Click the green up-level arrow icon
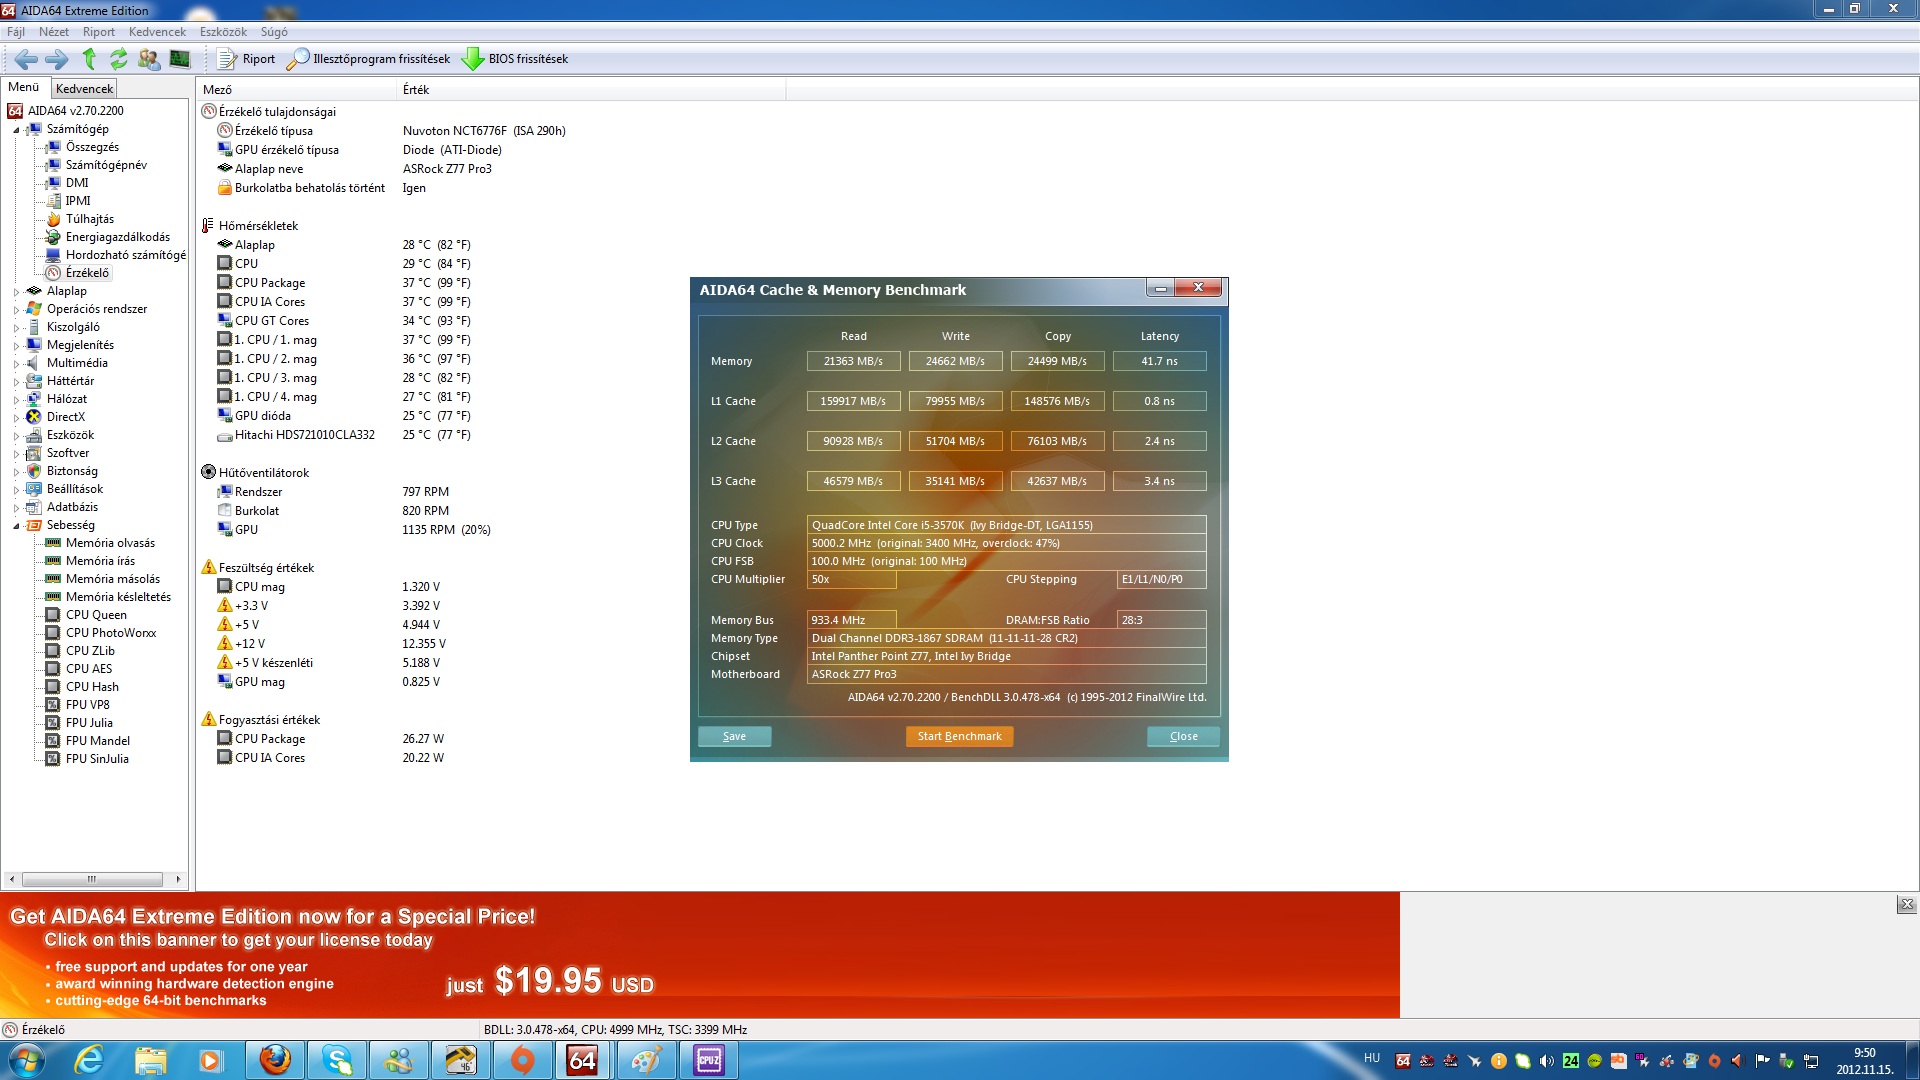1920x1080 pixels. [89, 59]
